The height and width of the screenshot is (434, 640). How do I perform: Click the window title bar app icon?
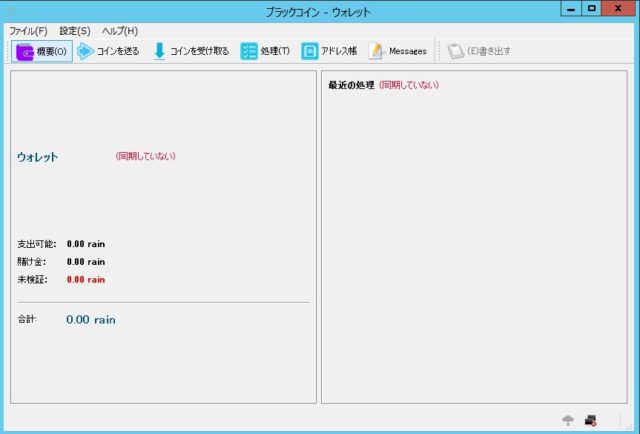(x=11, y=12)
